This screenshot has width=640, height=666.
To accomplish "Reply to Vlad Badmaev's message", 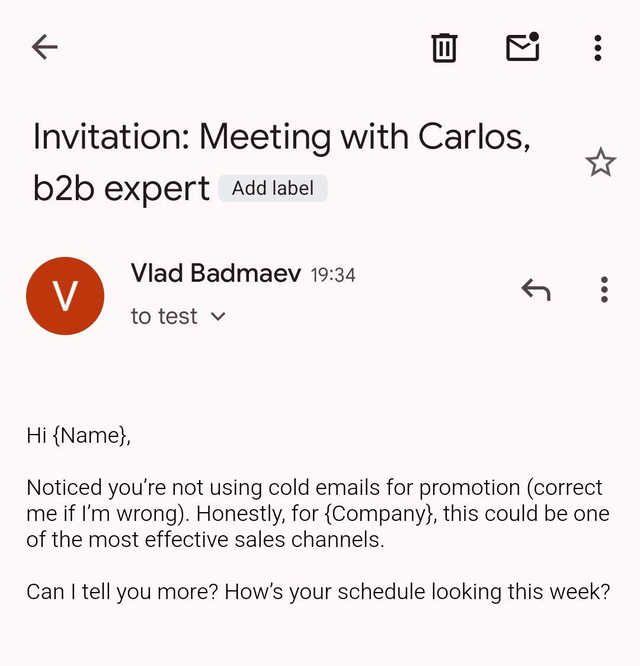I will coord(536,290).
